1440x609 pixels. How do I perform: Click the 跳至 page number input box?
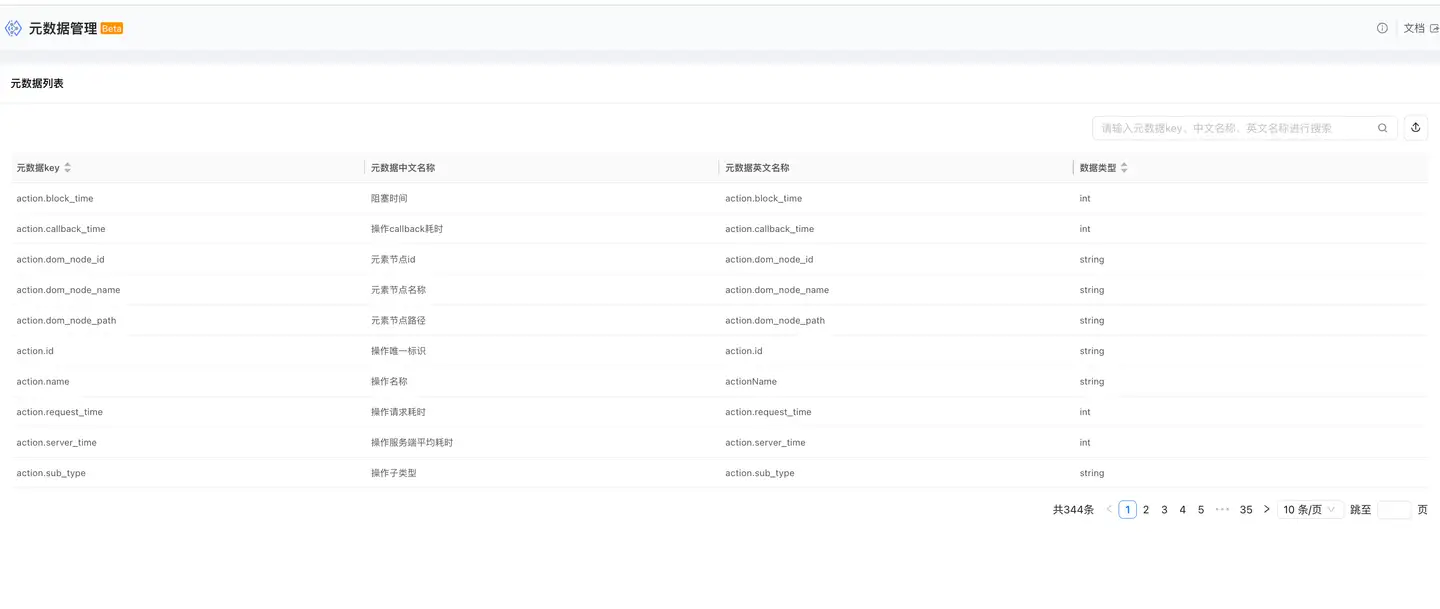(x=1394, y=510)
